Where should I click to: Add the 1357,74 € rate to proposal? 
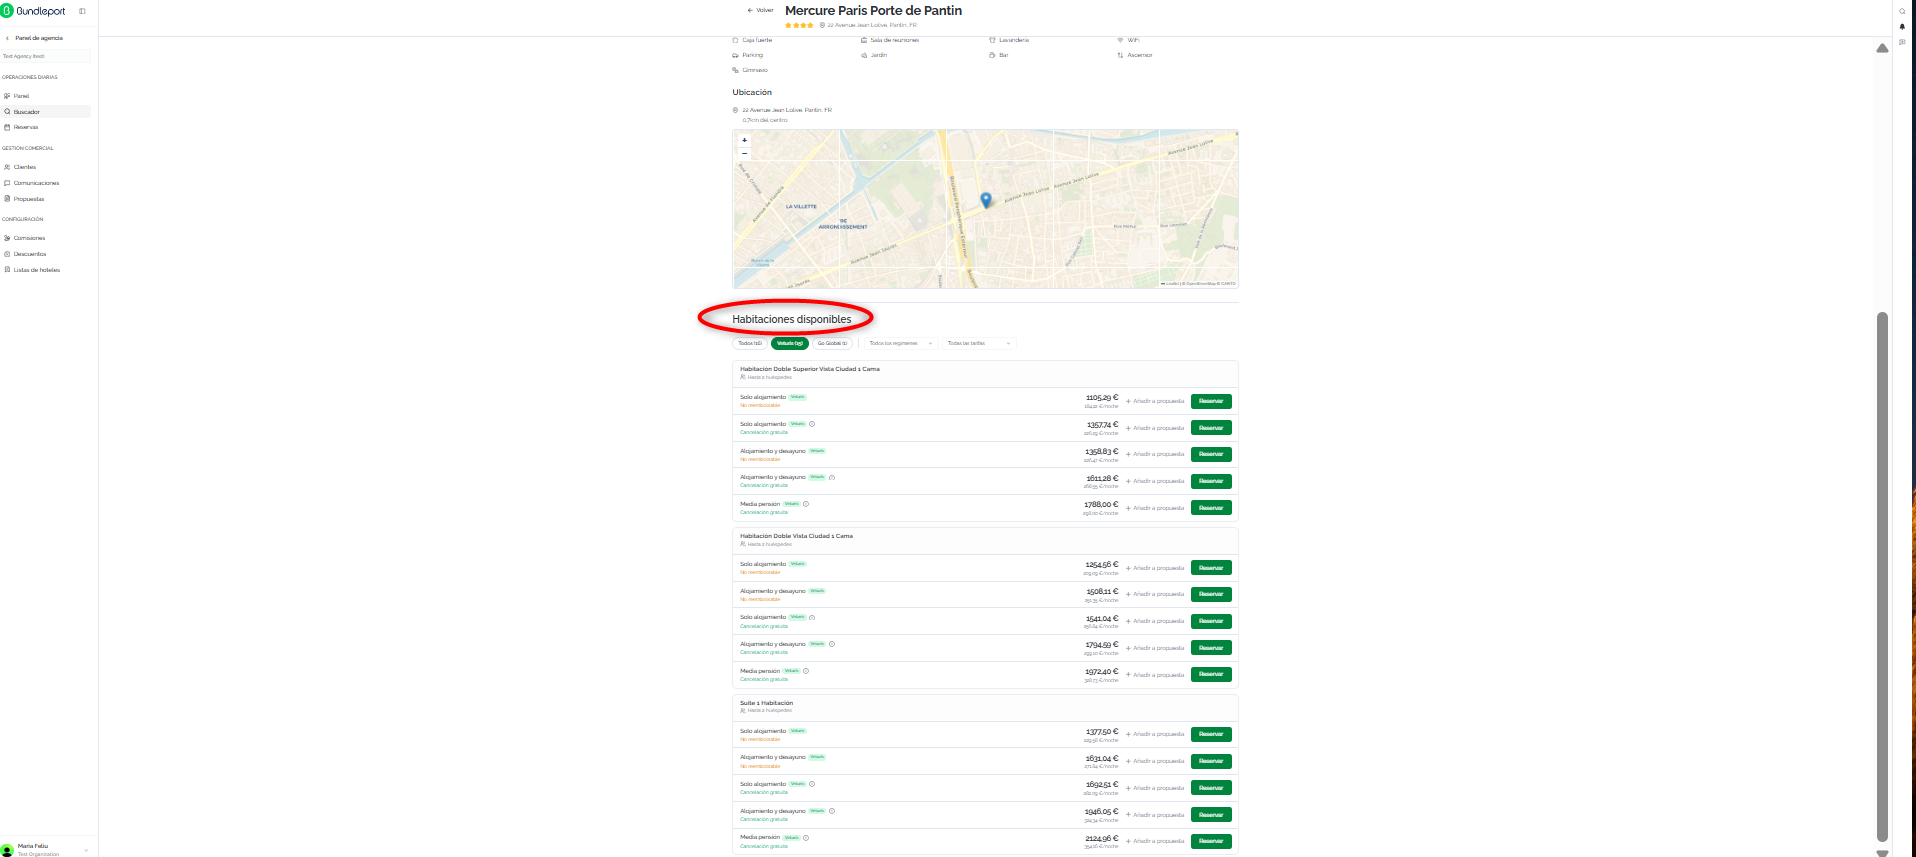1155,428
